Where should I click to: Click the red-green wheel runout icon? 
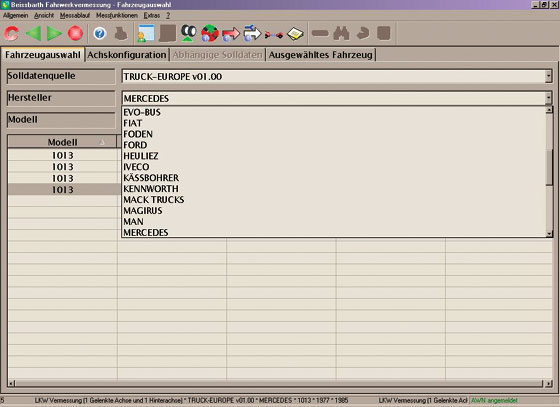point(210,34)
